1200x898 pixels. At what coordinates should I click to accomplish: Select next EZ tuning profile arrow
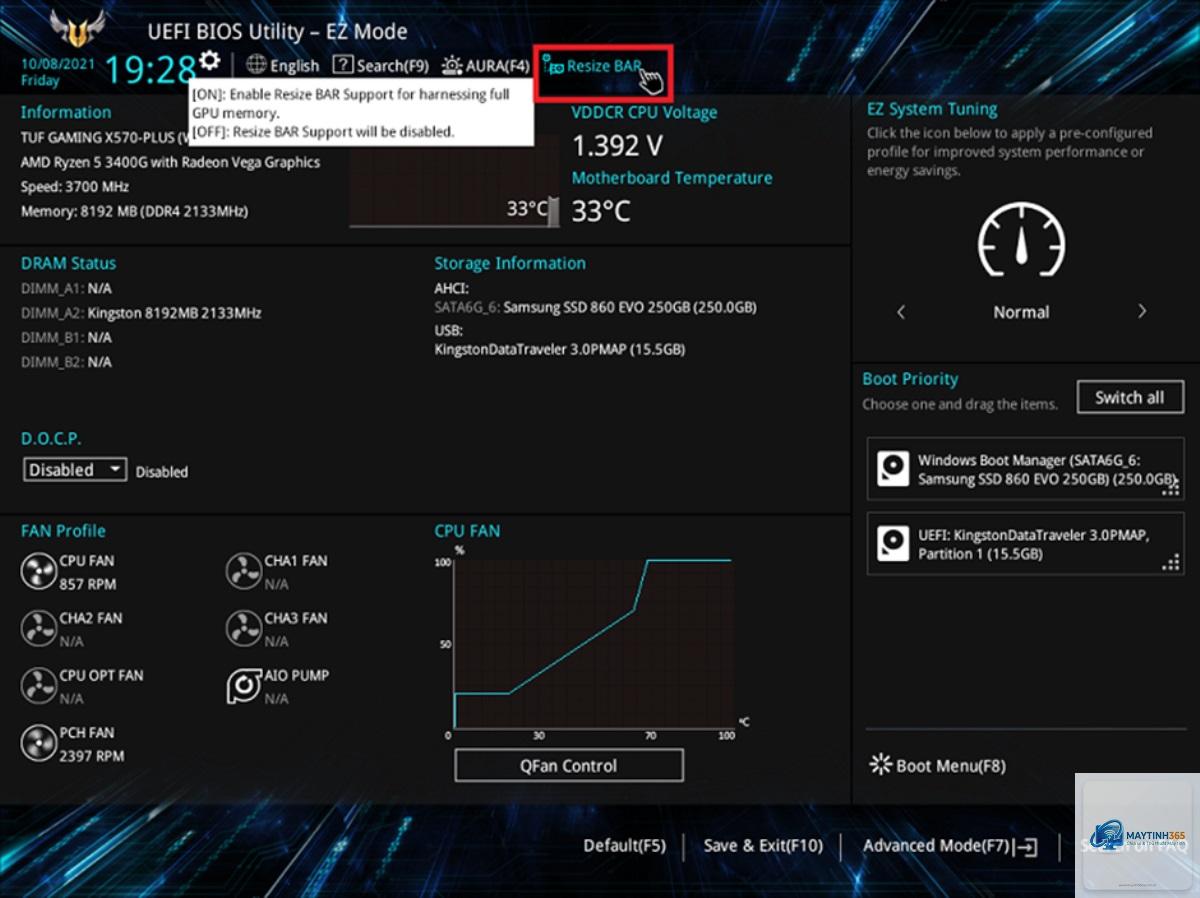point(1142,312)
